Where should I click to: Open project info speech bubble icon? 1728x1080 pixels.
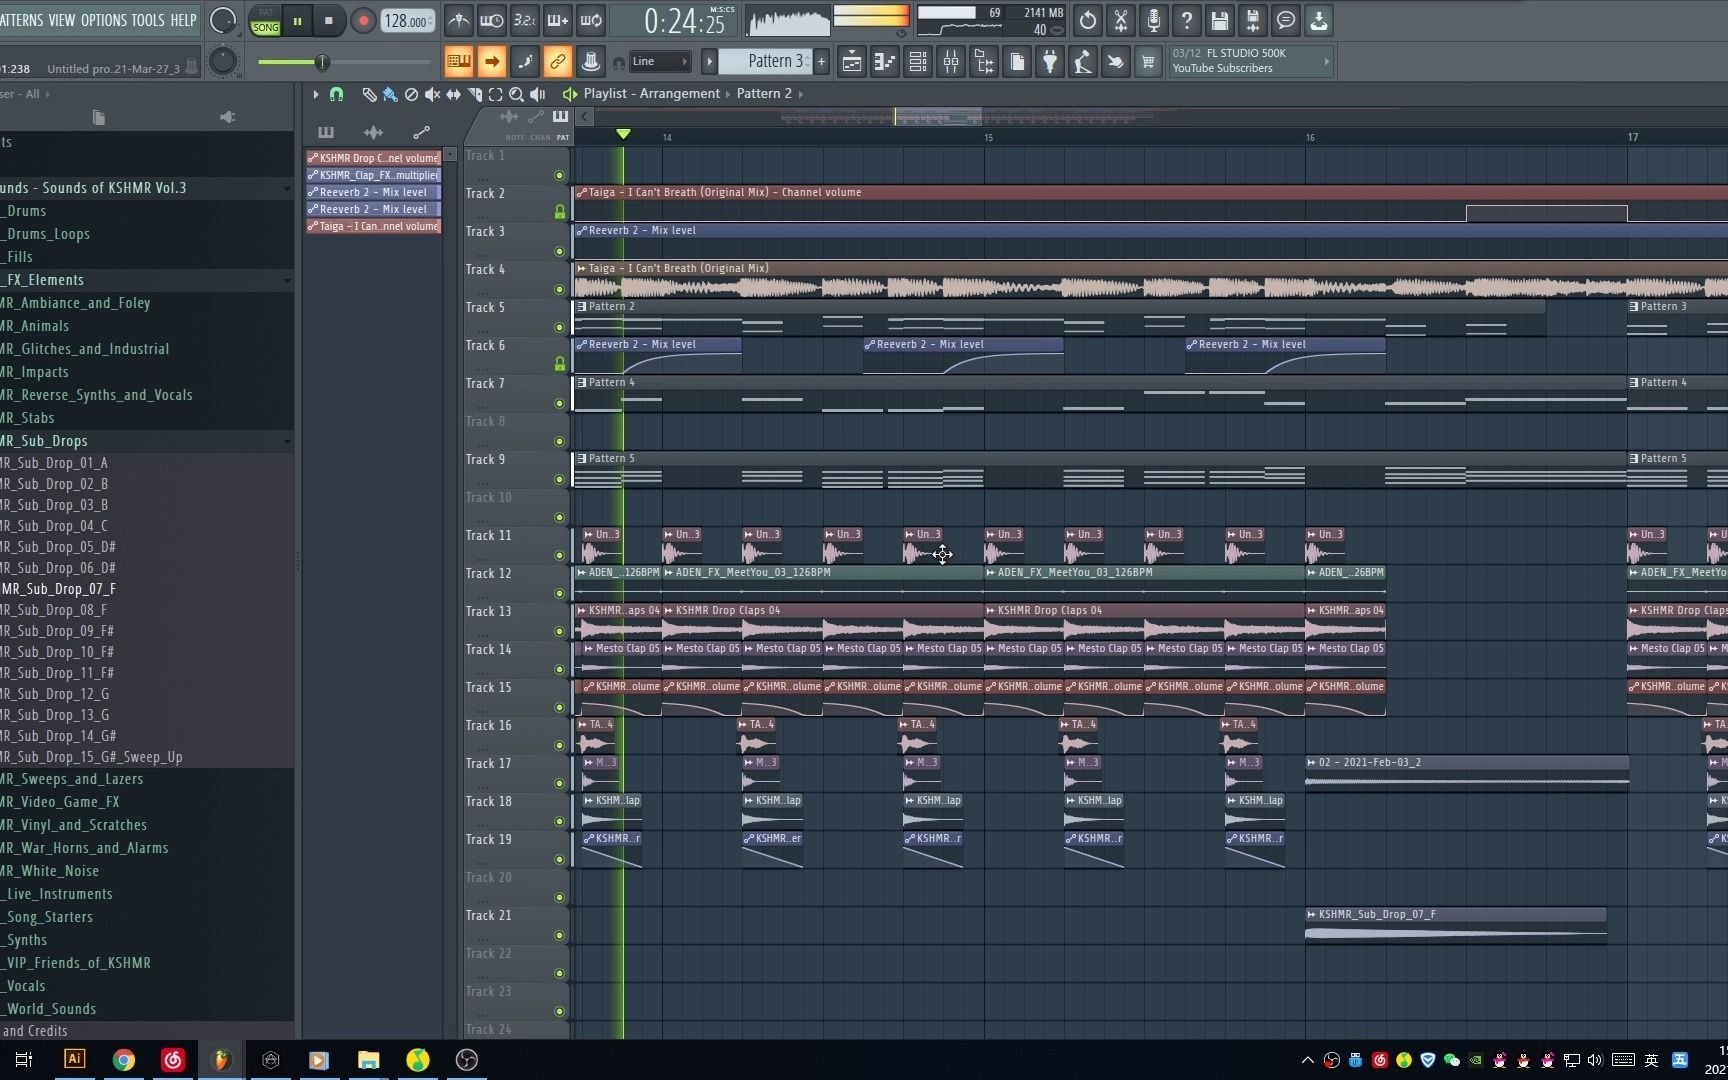[x=1286, y=20]
